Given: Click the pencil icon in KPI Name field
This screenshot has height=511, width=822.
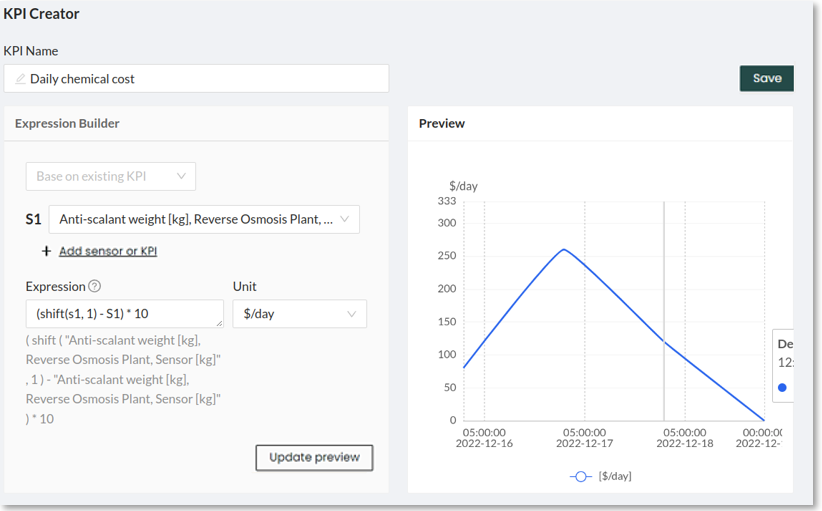Looking at the screenshot, I should (x=20, y=79).
